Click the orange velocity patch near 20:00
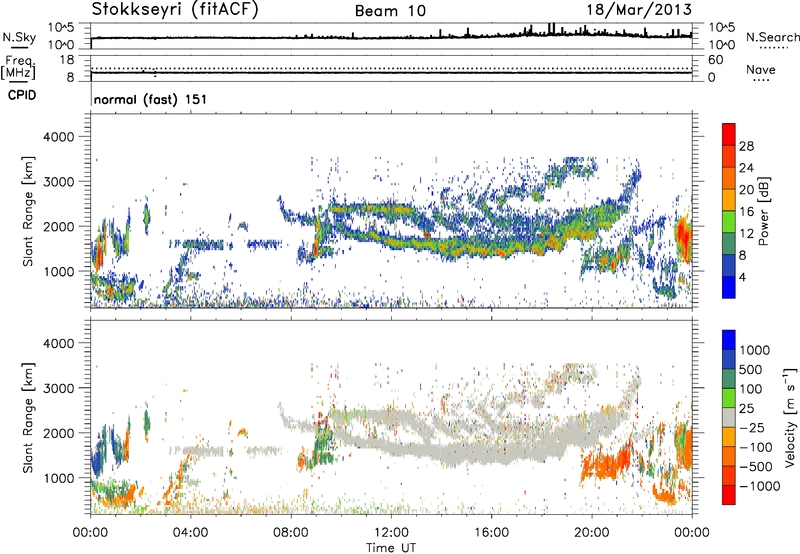 click(x=607, y=463)
